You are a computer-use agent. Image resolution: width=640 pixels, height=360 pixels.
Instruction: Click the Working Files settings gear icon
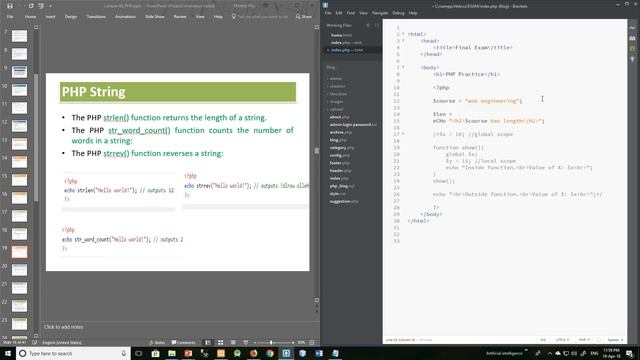pyautogui.click(x=368, y=25)
